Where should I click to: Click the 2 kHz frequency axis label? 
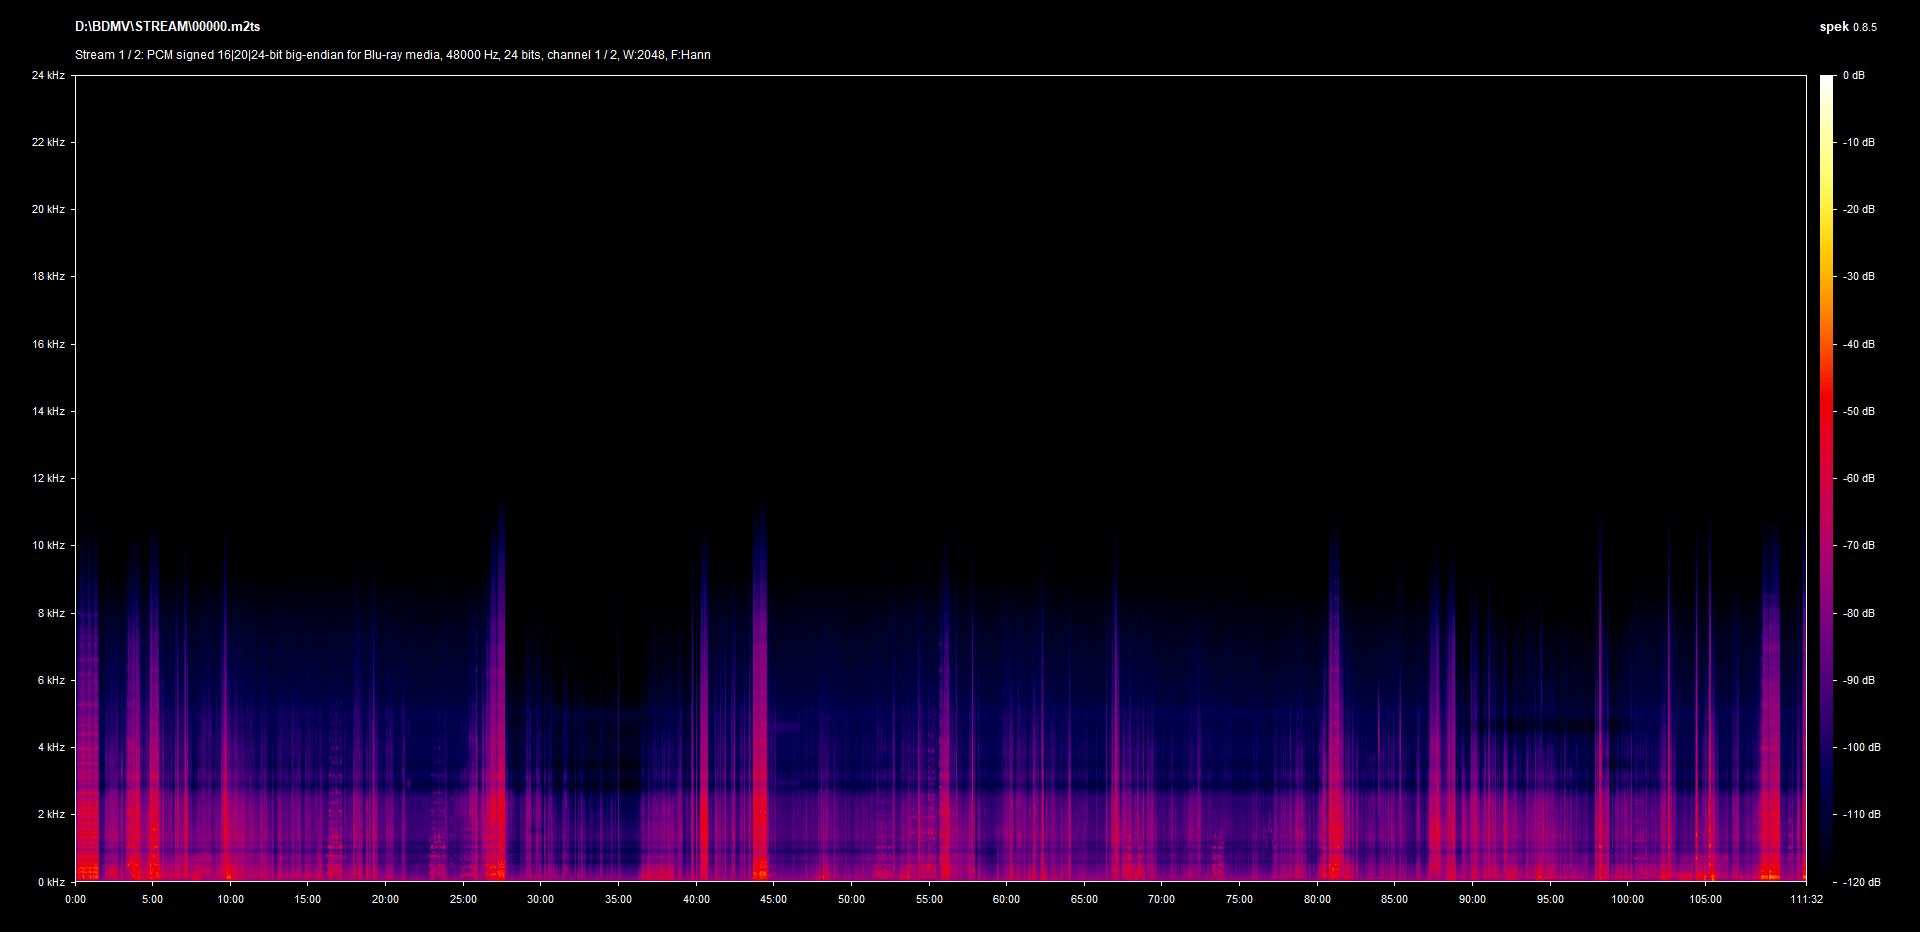(x=51, y=814)
